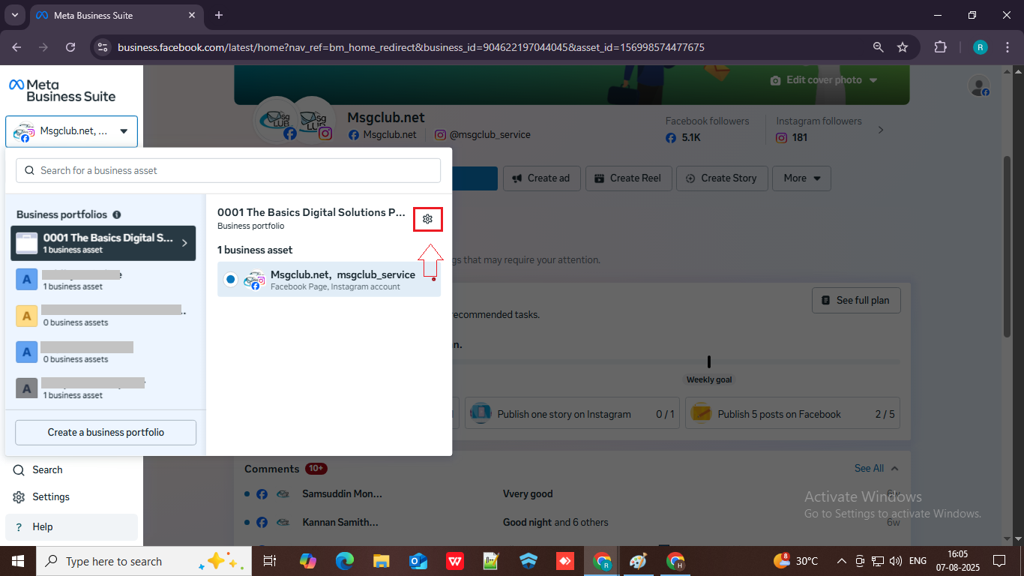
Task: Open the Edit cover photo dropdown
Action: [x=824, y=80]
